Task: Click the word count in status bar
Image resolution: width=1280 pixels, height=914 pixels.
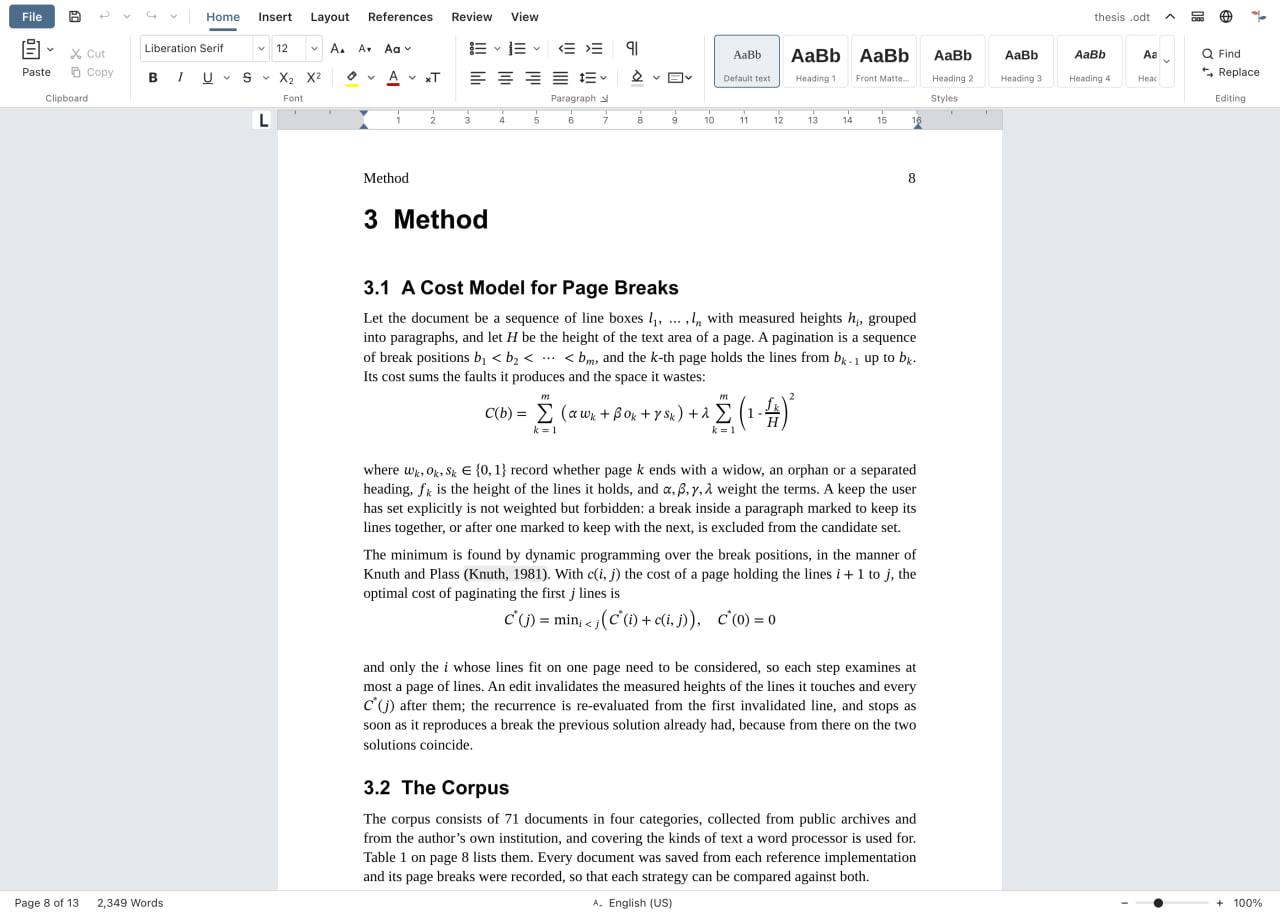Action: (130, 903)
